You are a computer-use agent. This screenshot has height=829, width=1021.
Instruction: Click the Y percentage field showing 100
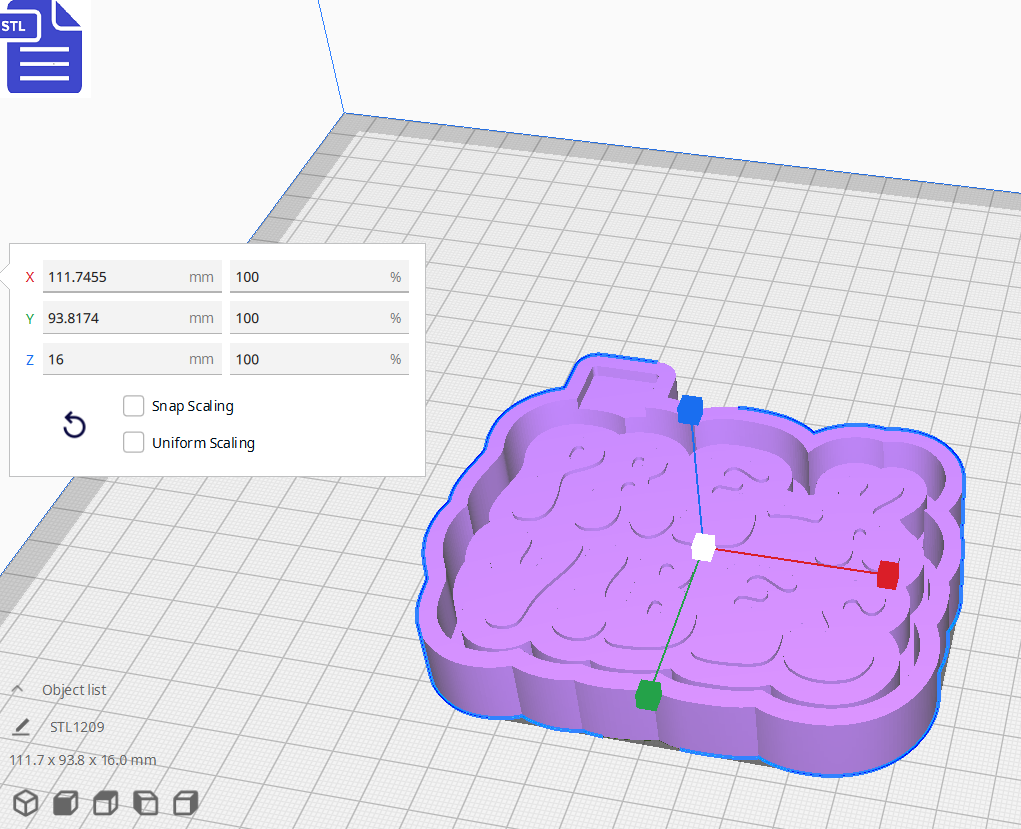click(317, 317)
